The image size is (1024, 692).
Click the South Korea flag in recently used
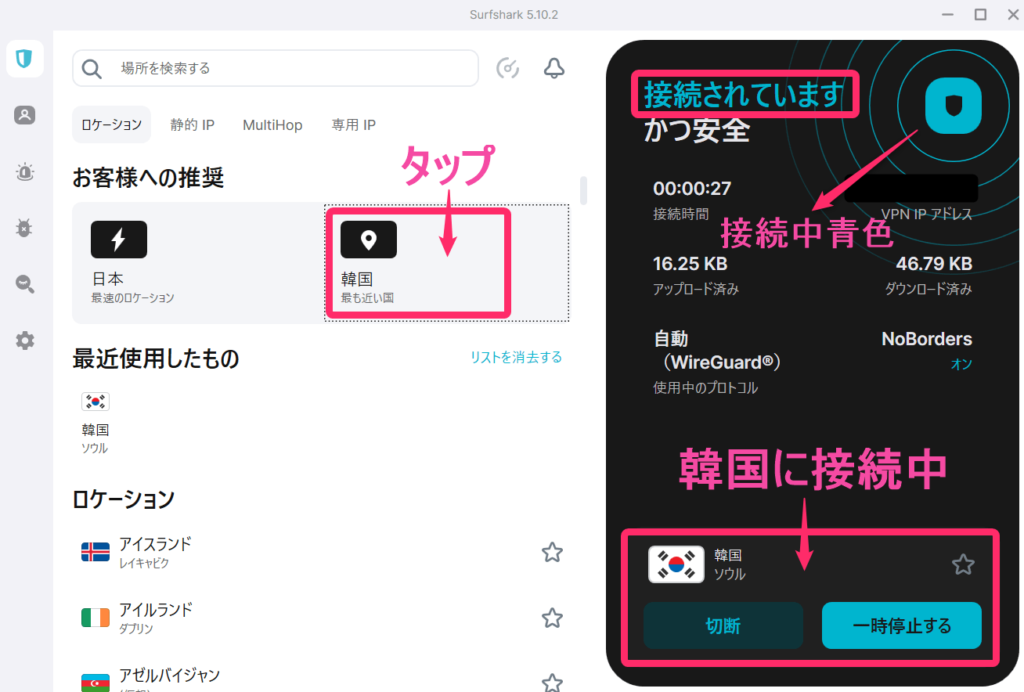[95, 401]
